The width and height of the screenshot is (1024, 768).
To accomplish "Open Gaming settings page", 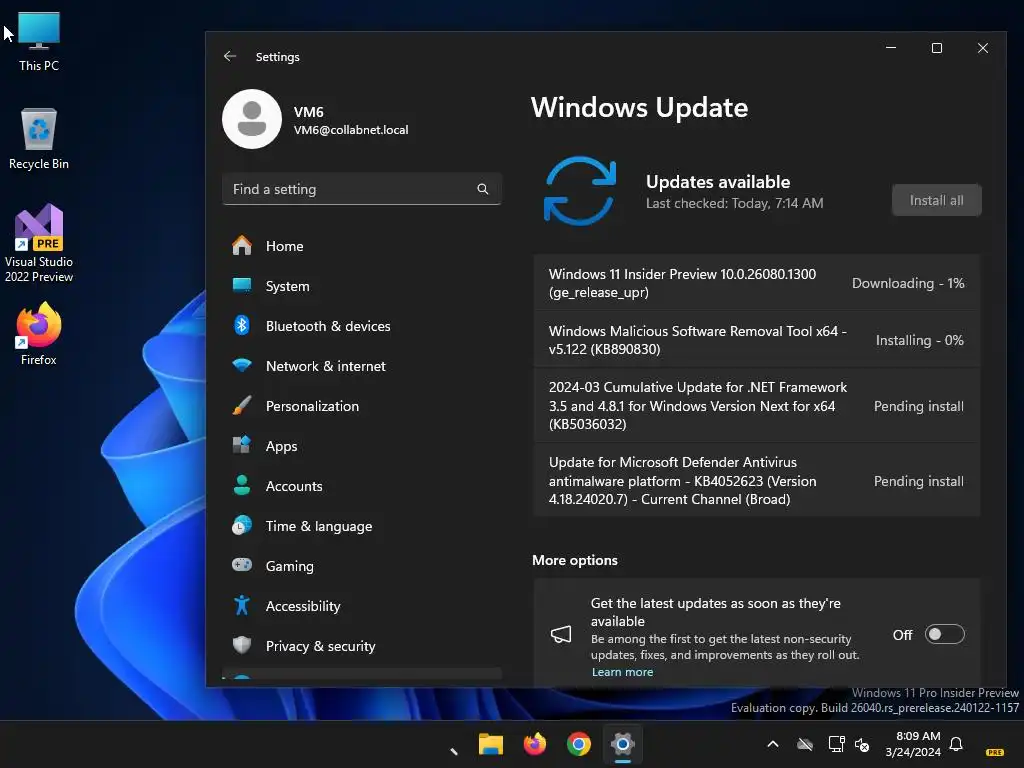I will [361, 565].
